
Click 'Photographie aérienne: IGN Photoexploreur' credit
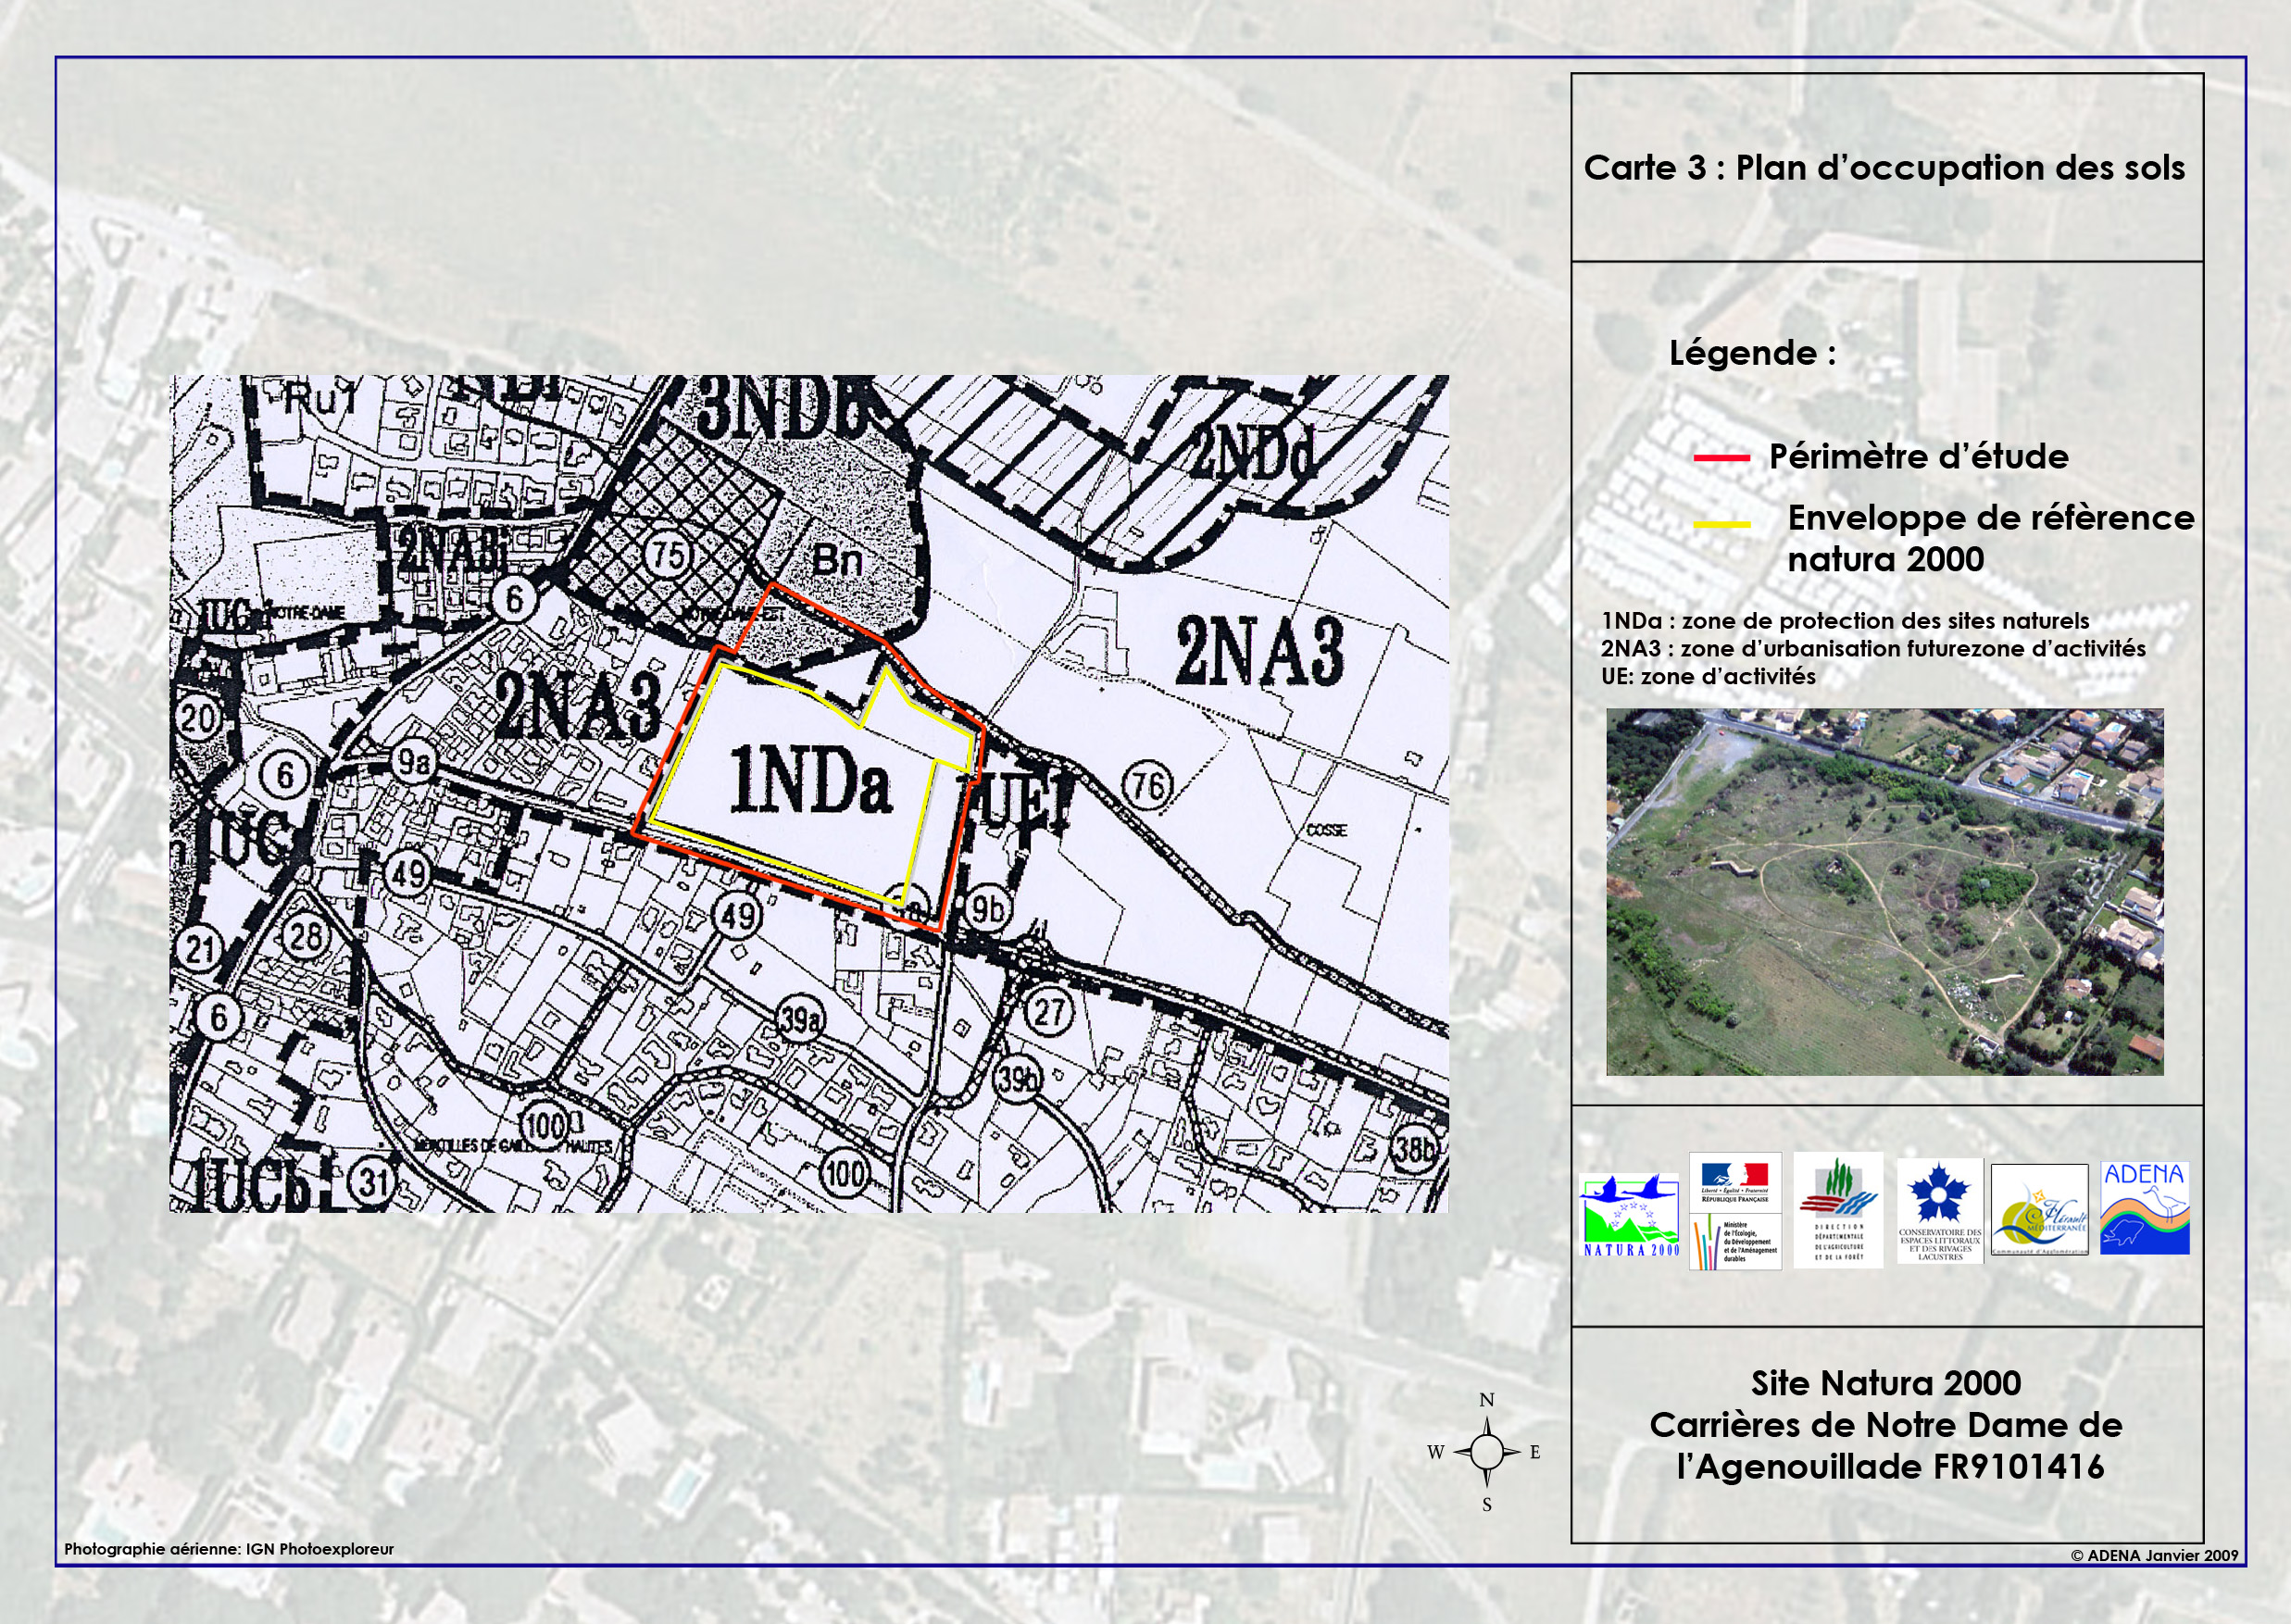[229, 1549]
